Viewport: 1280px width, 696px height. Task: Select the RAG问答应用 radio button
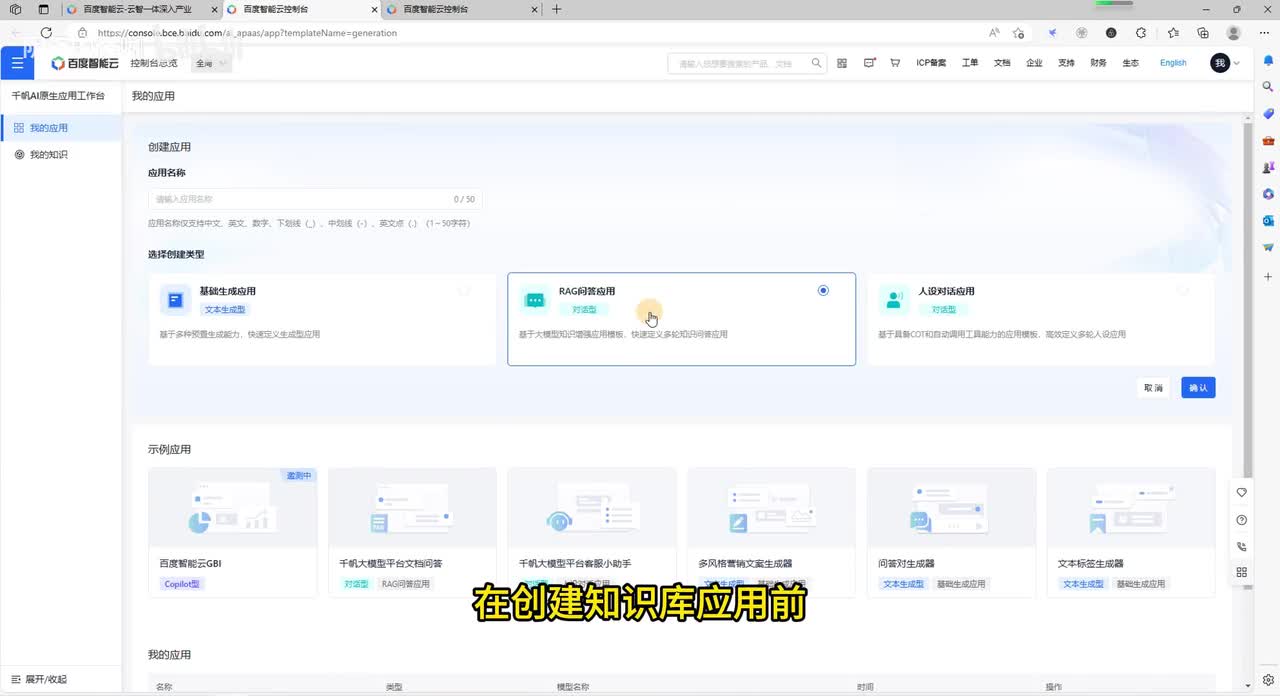pos(823,291)
